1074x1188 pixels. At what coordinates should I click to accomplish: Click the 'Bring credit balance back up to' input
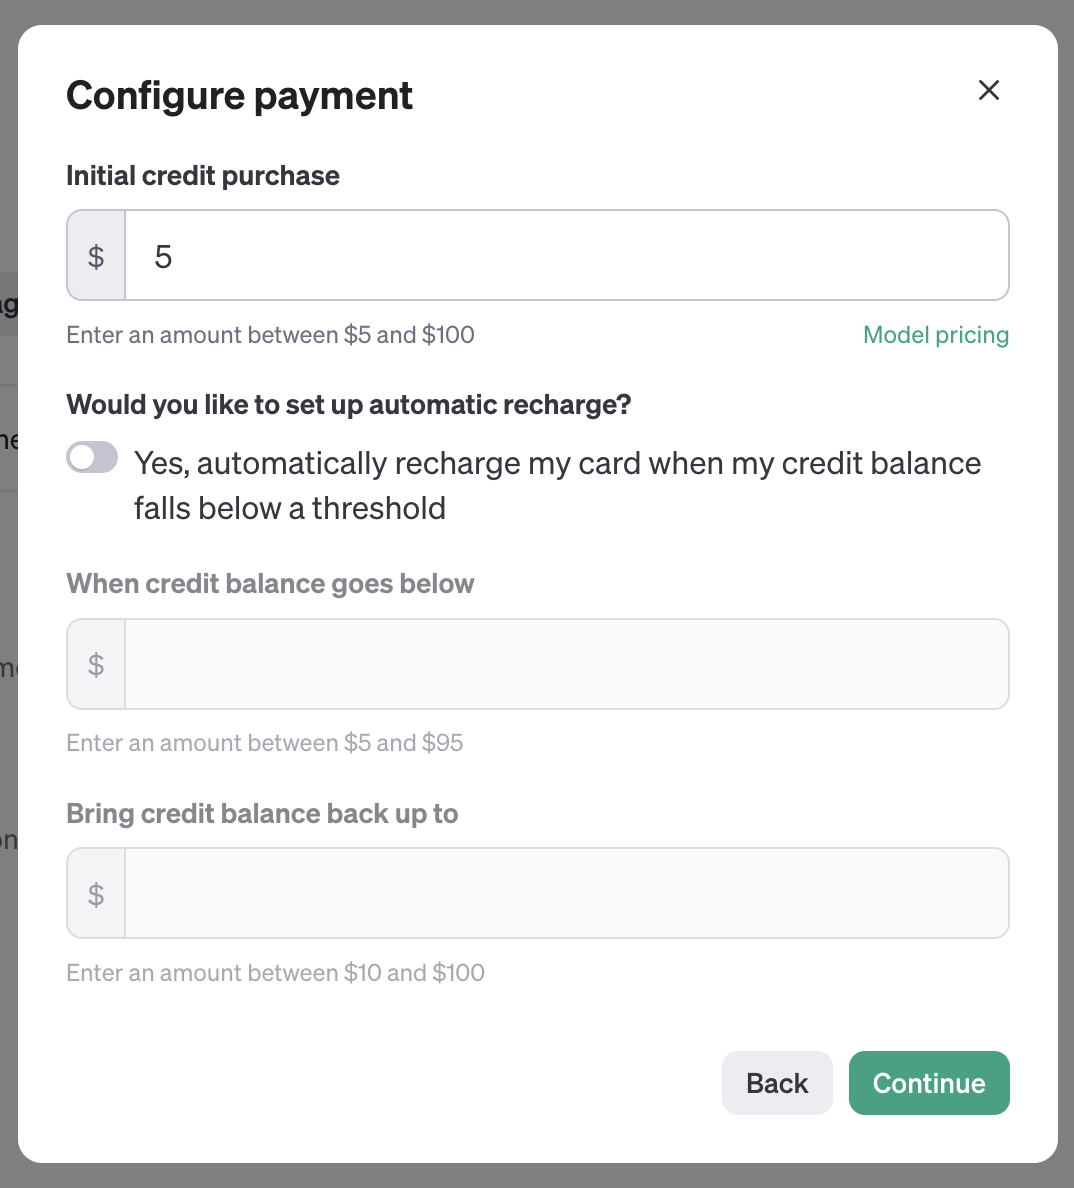click(566, 893)
